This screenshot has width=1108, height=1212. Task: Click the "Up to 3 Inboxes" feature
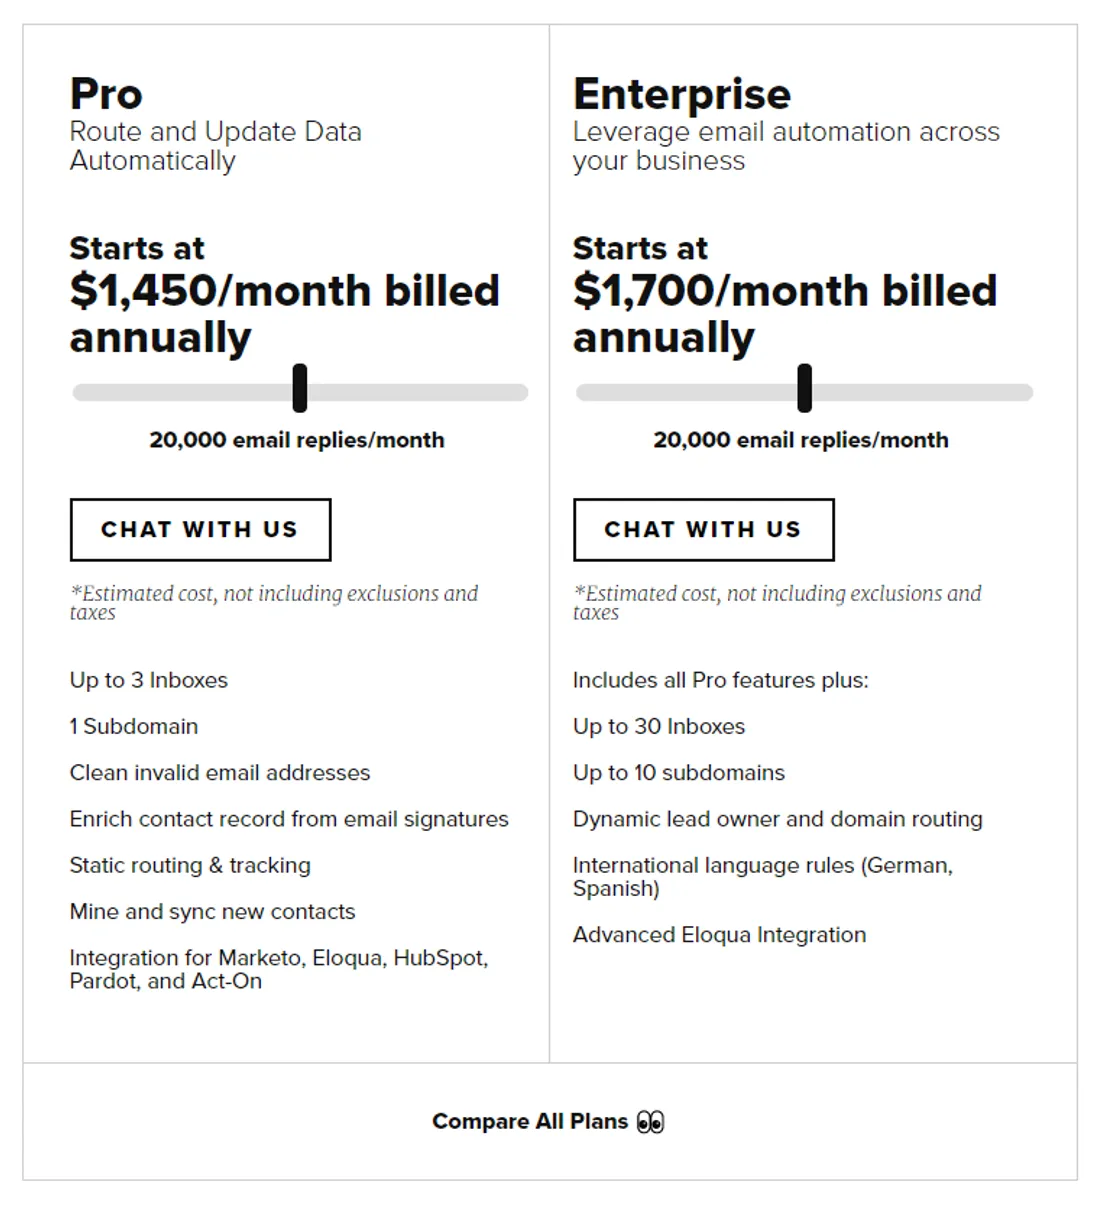pyautogui.click(x=149, y=680)
